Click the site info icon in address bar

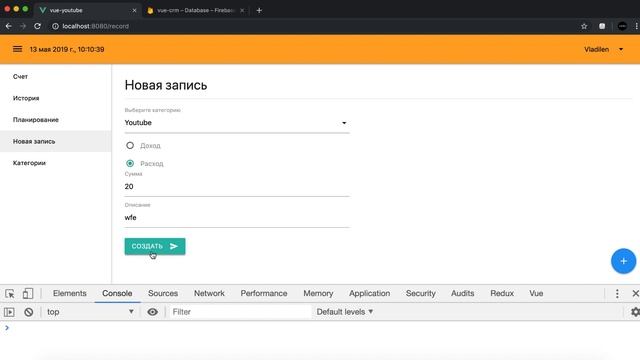(x=55, y=26)
